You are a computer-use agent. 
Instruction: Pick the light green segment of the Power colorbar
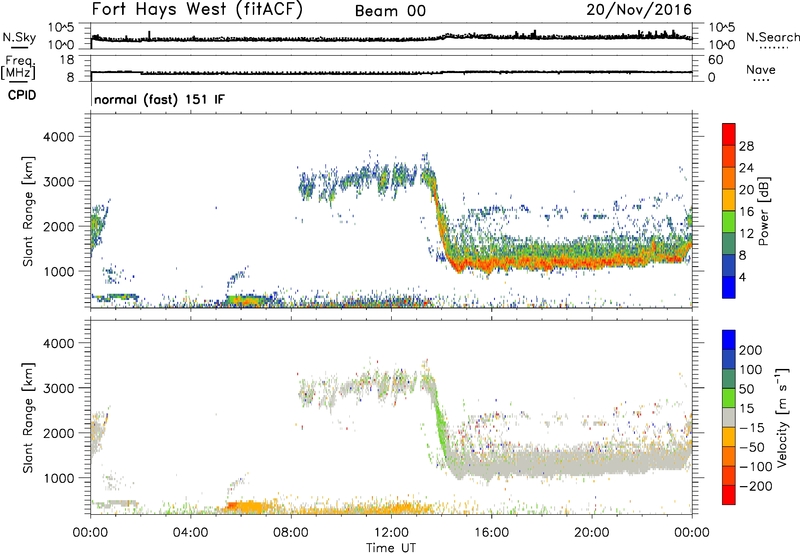click(x=729, y=221)
